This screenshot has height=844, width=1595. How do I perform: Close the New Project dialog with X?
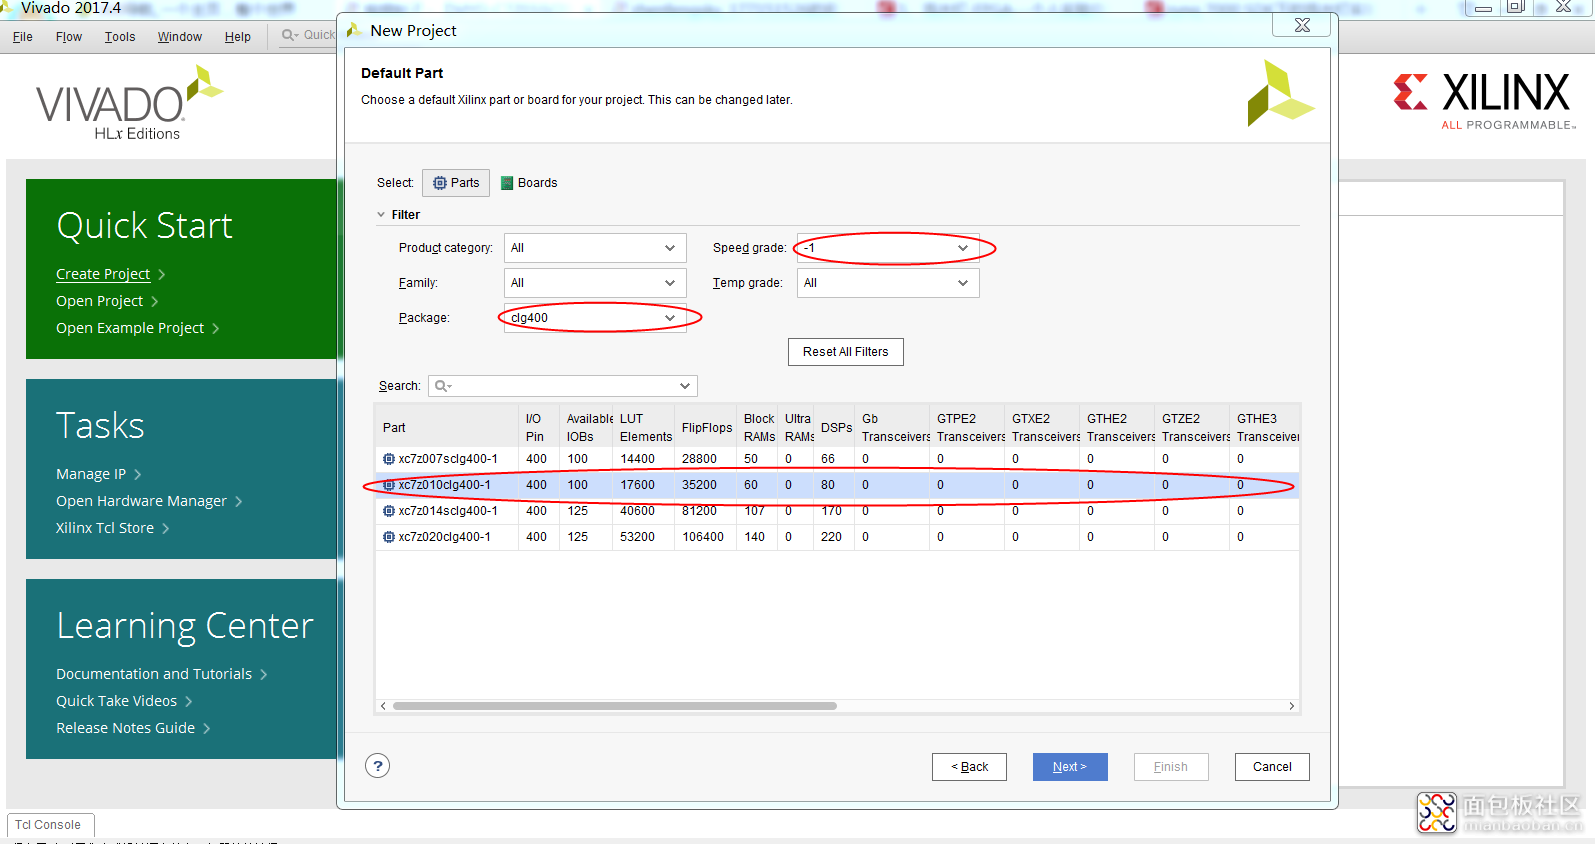pos(1302,25)
